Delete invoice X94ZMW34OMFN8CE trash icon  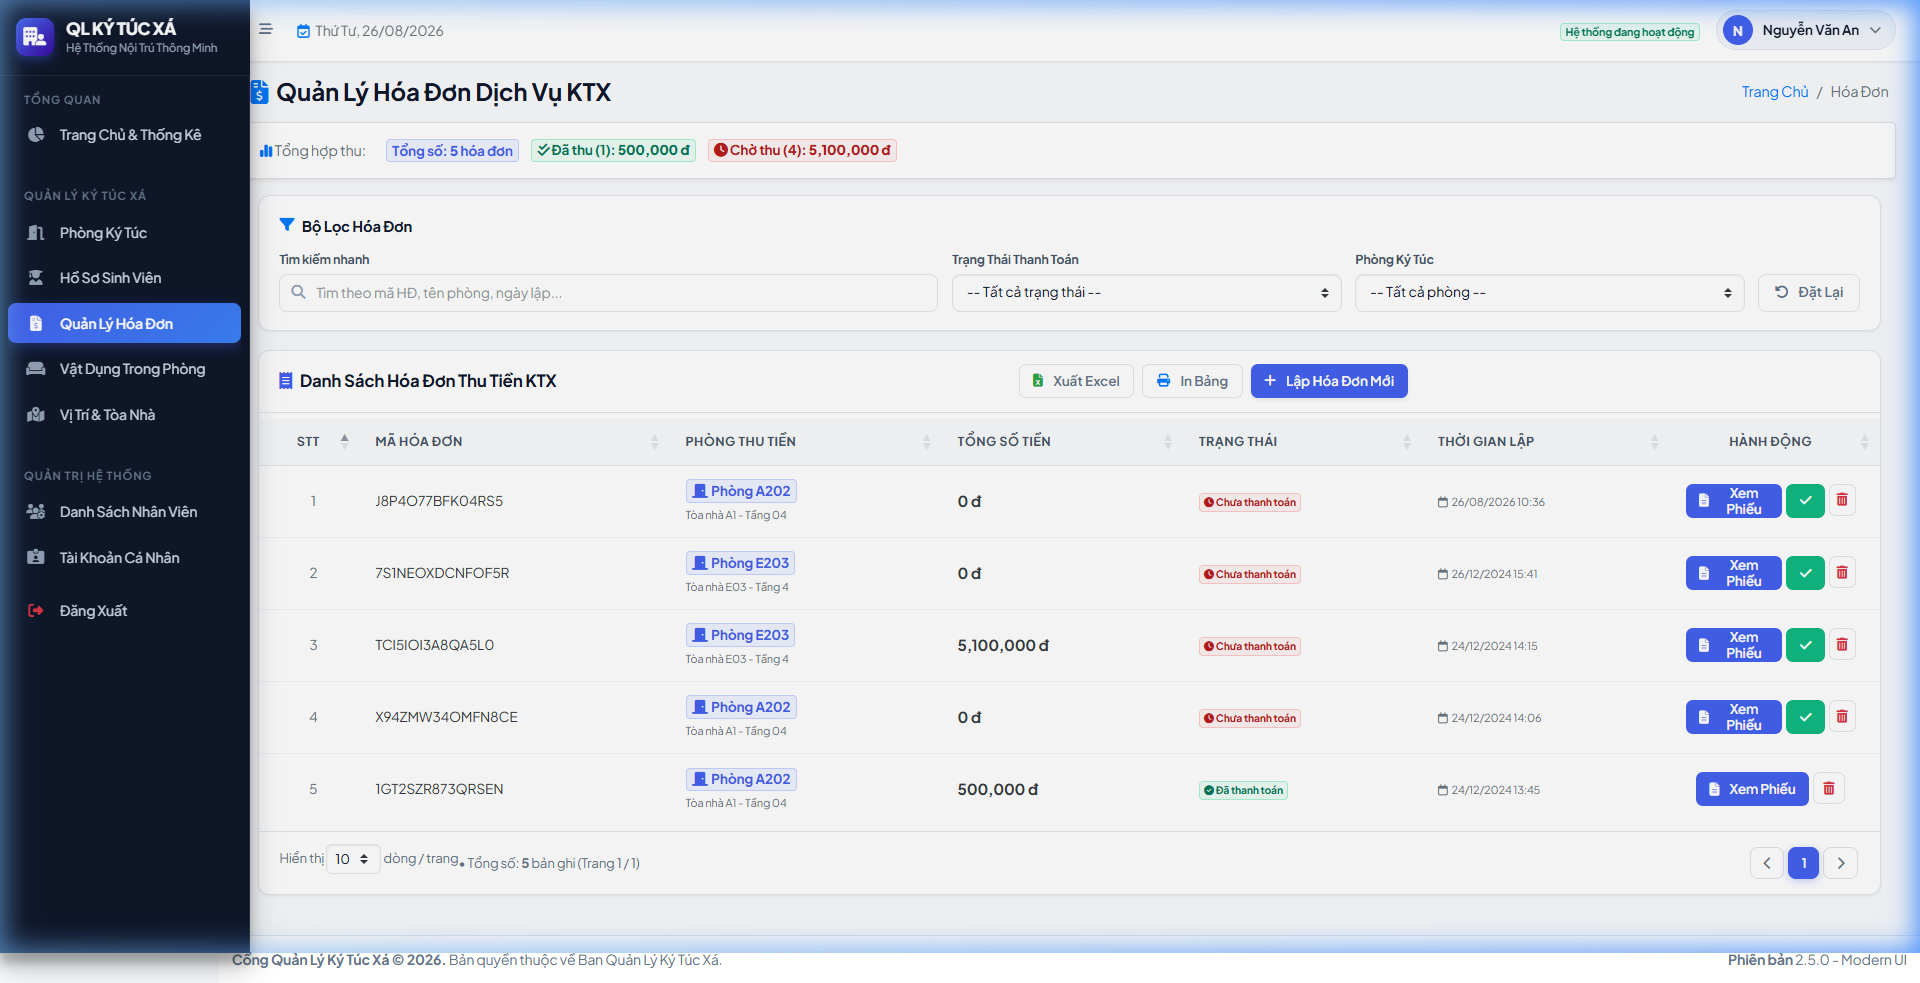pyautogui.click(x=1842, y=716)
